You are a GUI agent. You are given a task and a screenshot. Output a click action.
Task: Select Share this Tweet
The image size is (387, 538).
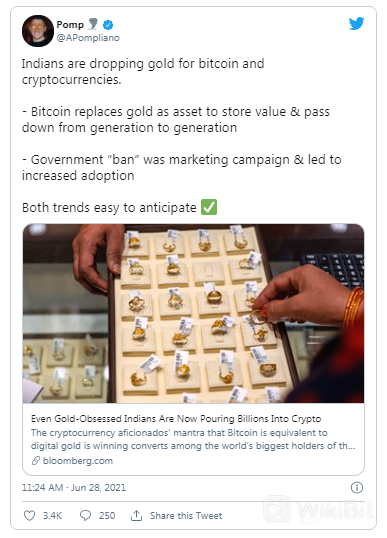tap(186, 516)
